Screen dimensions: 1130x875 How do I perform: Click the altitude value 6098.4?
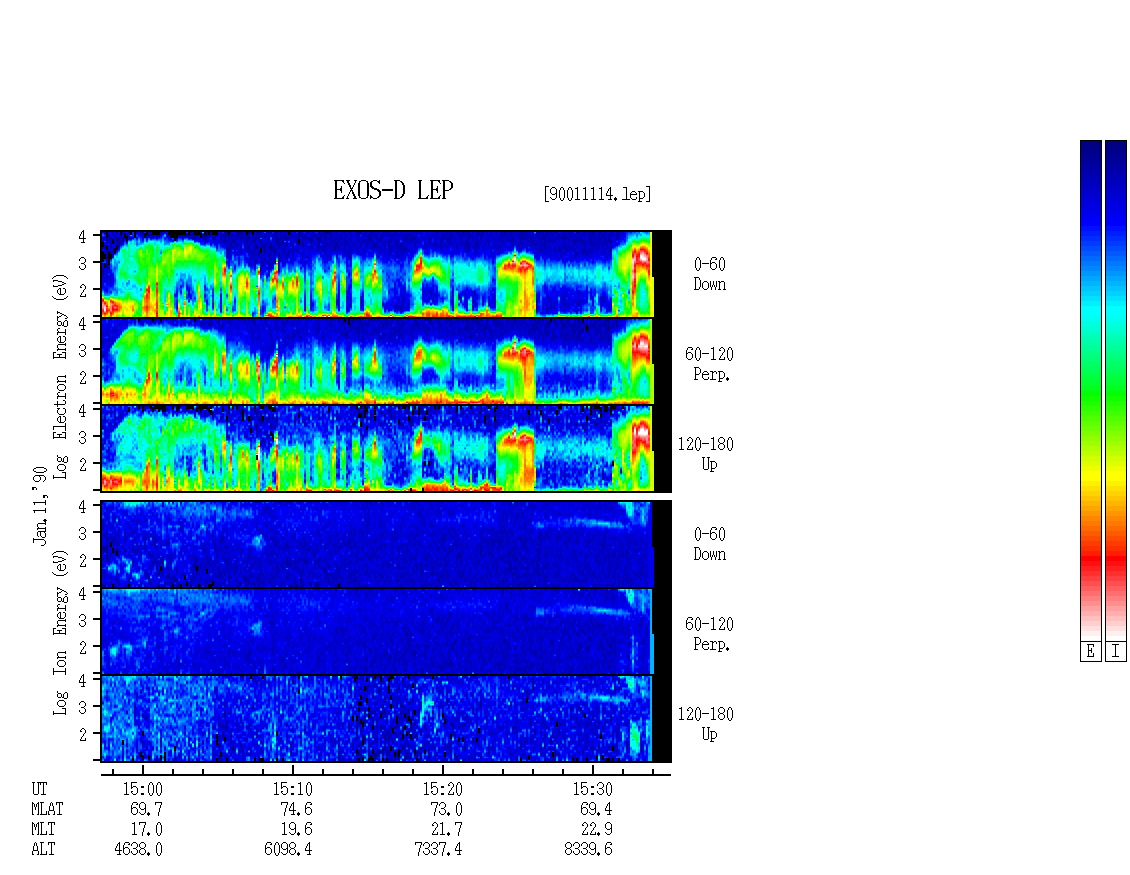point(288,850)
